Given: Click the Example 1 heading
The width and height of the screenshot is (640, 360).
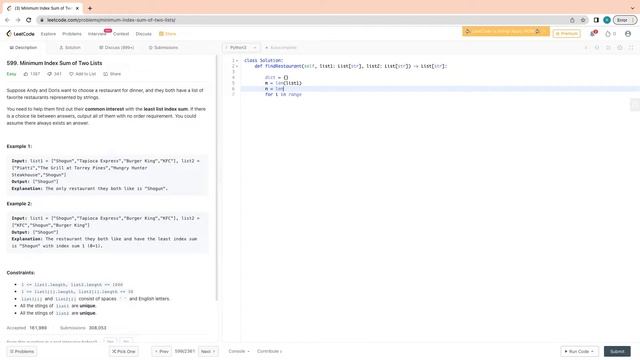Looking at the screenshot, I should click(x=19, y=146).
